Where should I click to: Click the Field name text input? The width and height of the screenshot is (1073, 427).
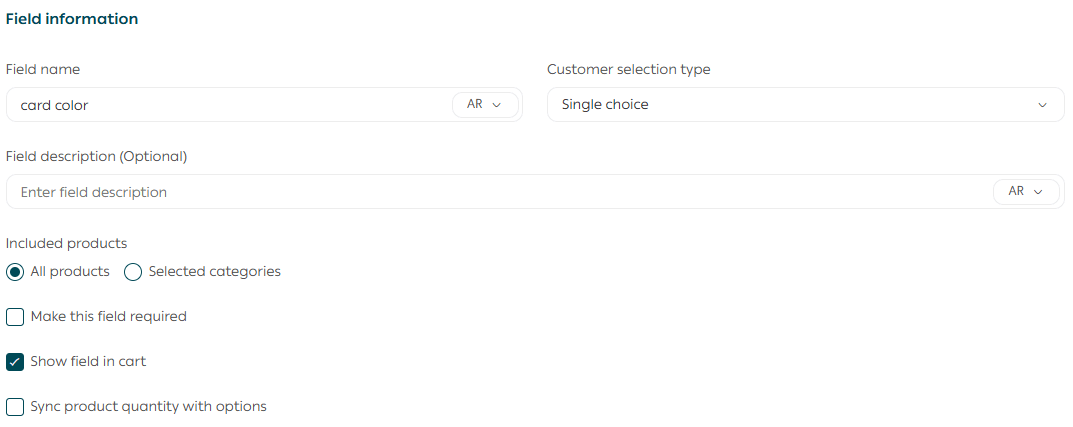230,105
